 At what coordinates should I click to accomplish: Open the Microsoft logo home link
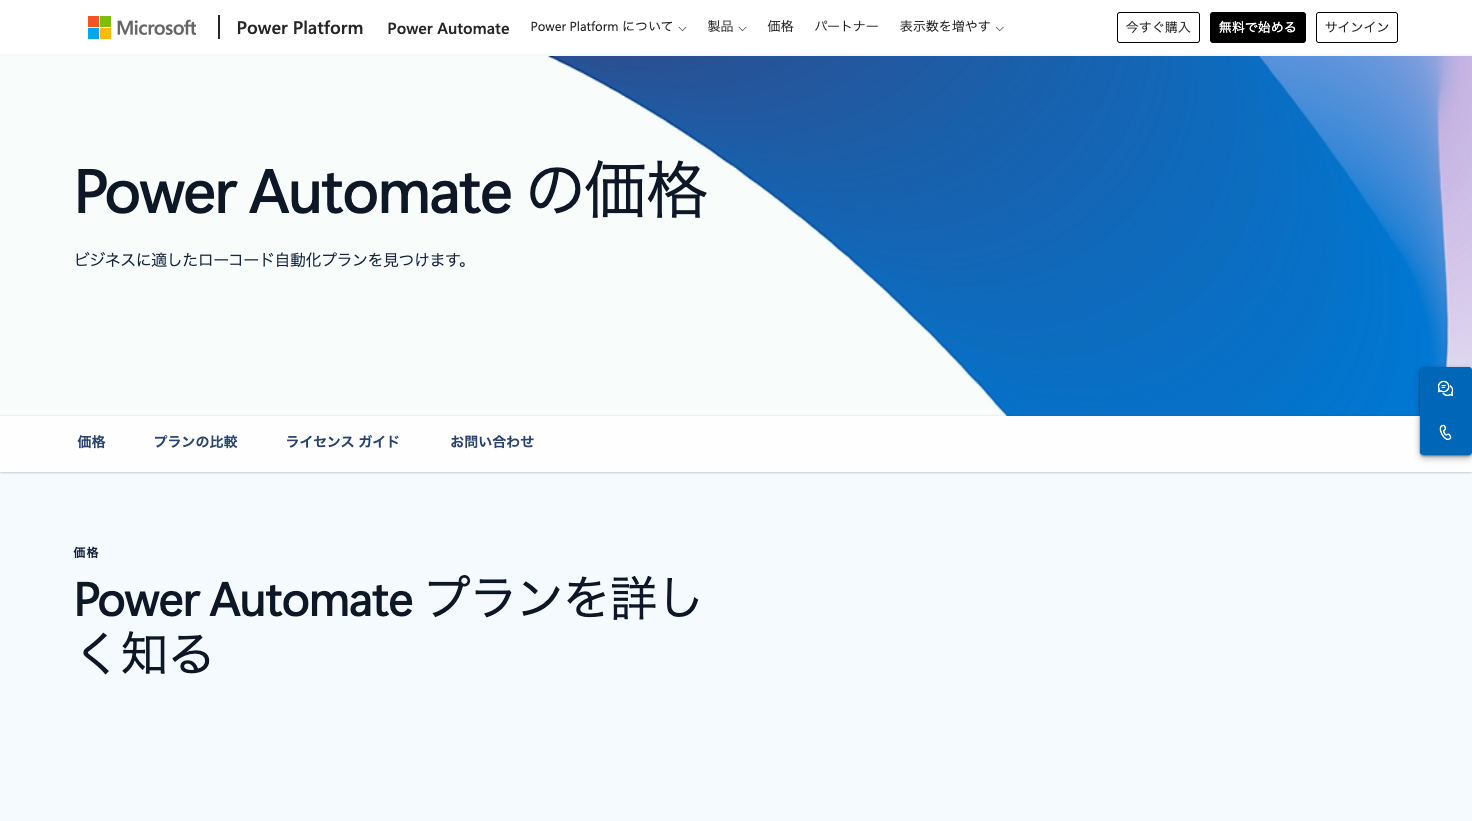[142, 28]
